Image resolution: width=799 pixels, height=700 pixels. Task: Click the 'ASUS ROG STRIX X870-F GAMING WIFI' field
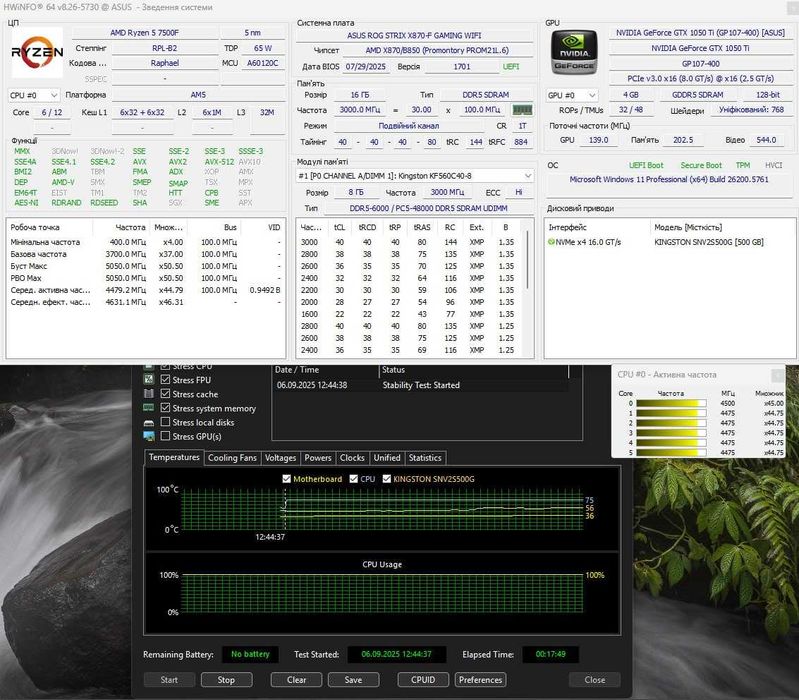(414, 36)
